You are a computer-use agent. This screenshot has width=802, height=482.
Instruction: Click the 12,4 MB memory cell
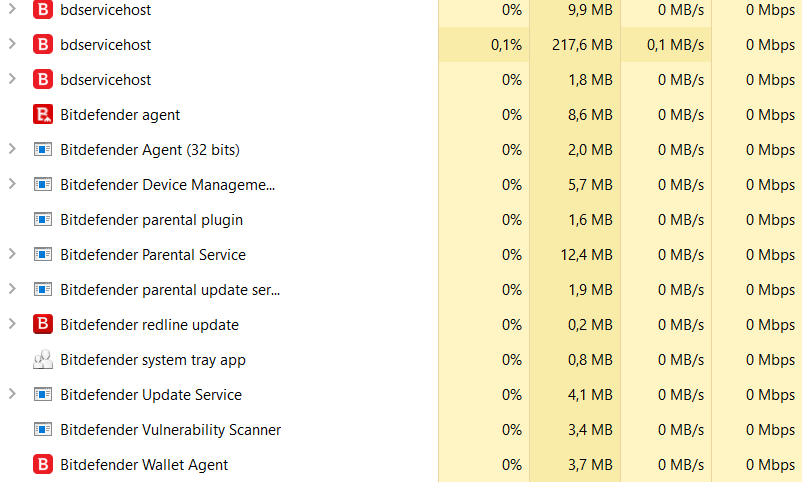pos(587,255)
